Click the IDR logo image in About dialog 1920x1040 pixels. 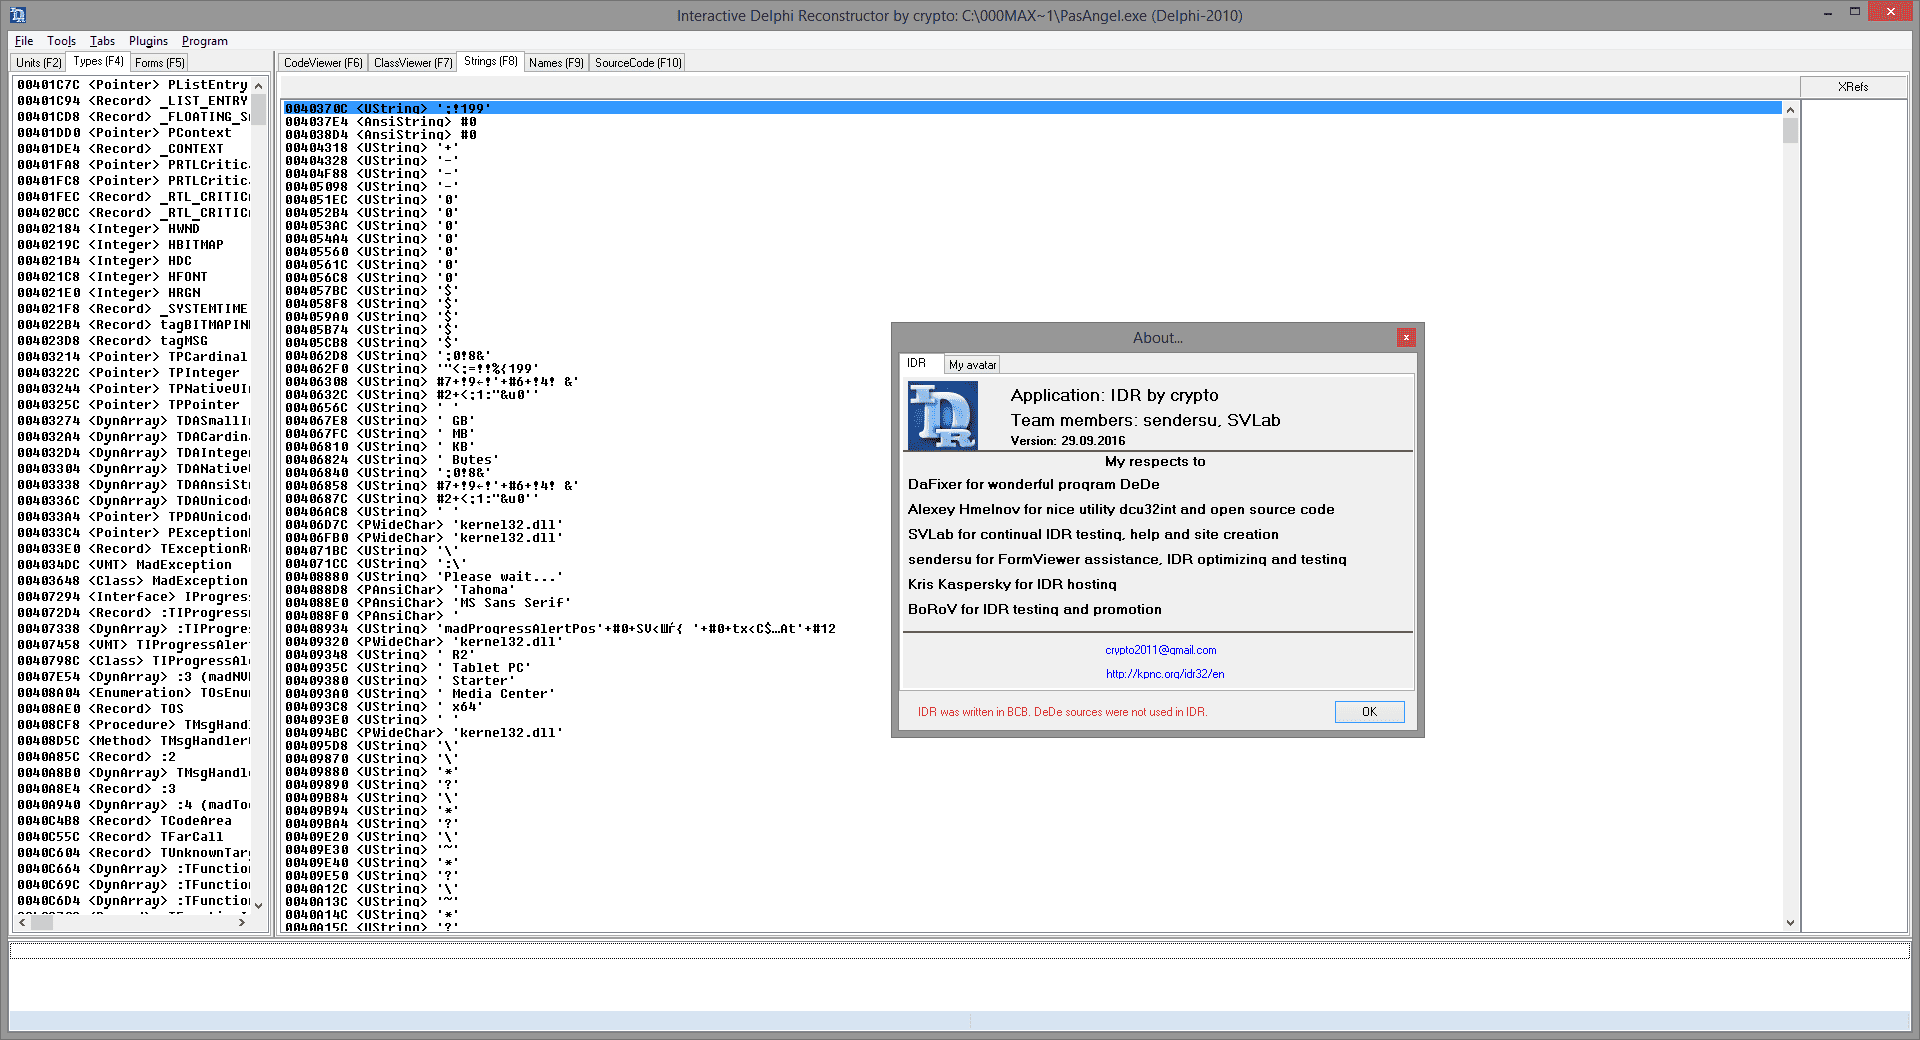point(942,416)
